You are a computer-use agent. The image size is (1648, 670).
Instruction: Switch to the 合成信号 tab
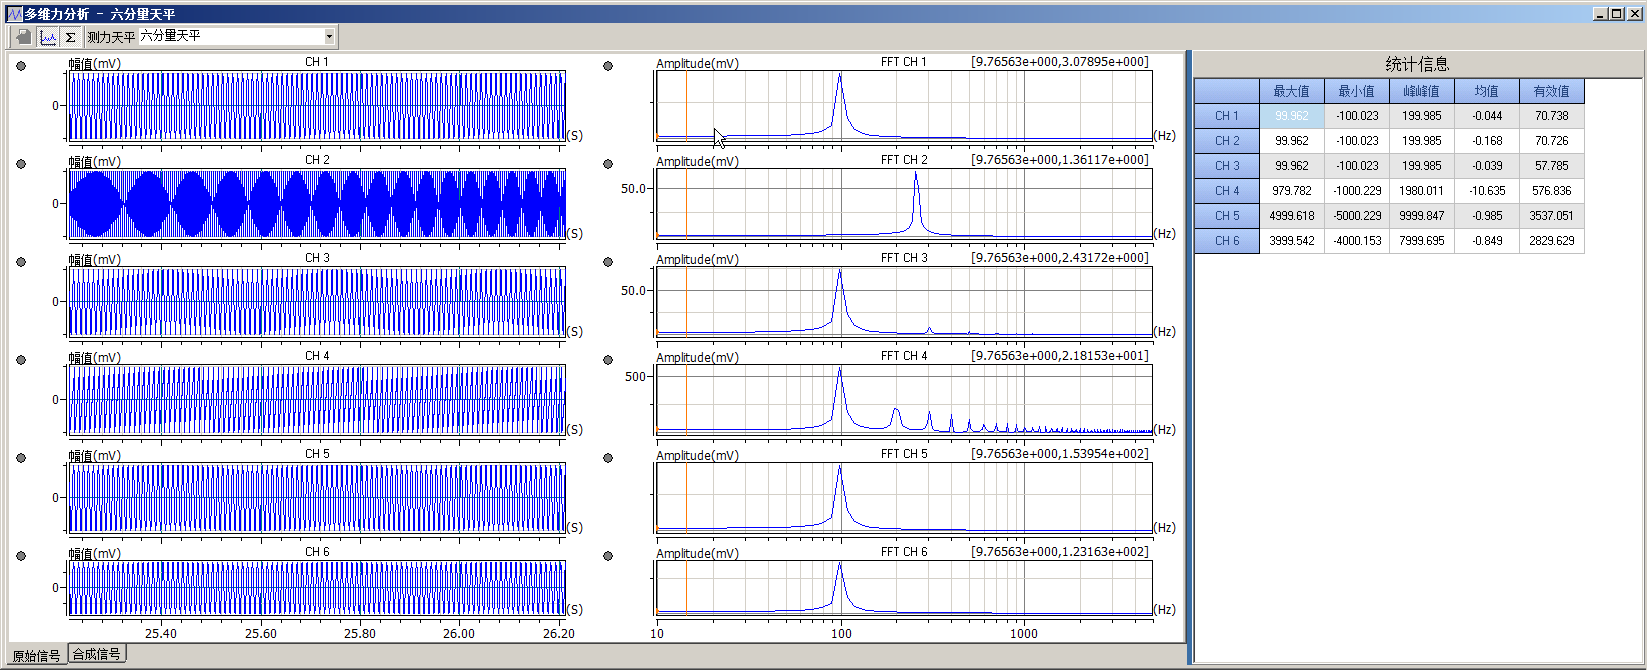point(97,655)
